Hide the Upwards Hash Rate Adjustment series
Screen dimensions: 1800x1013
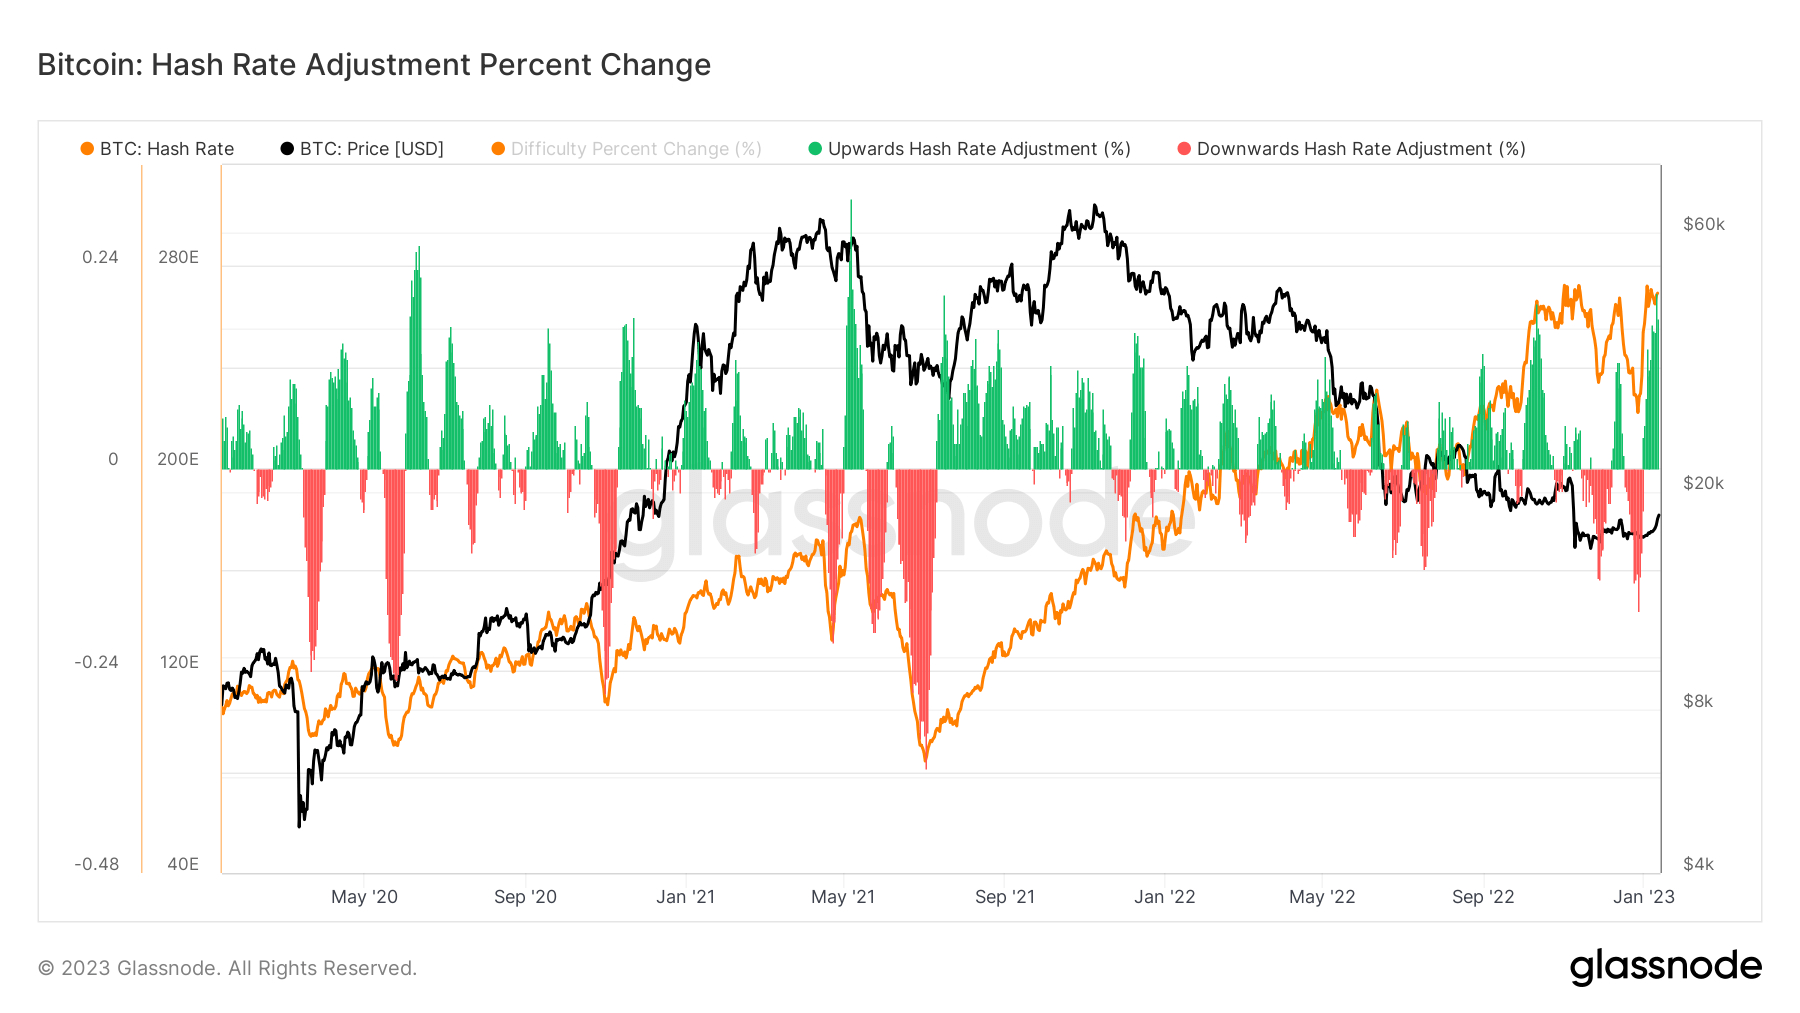(979, 149)
